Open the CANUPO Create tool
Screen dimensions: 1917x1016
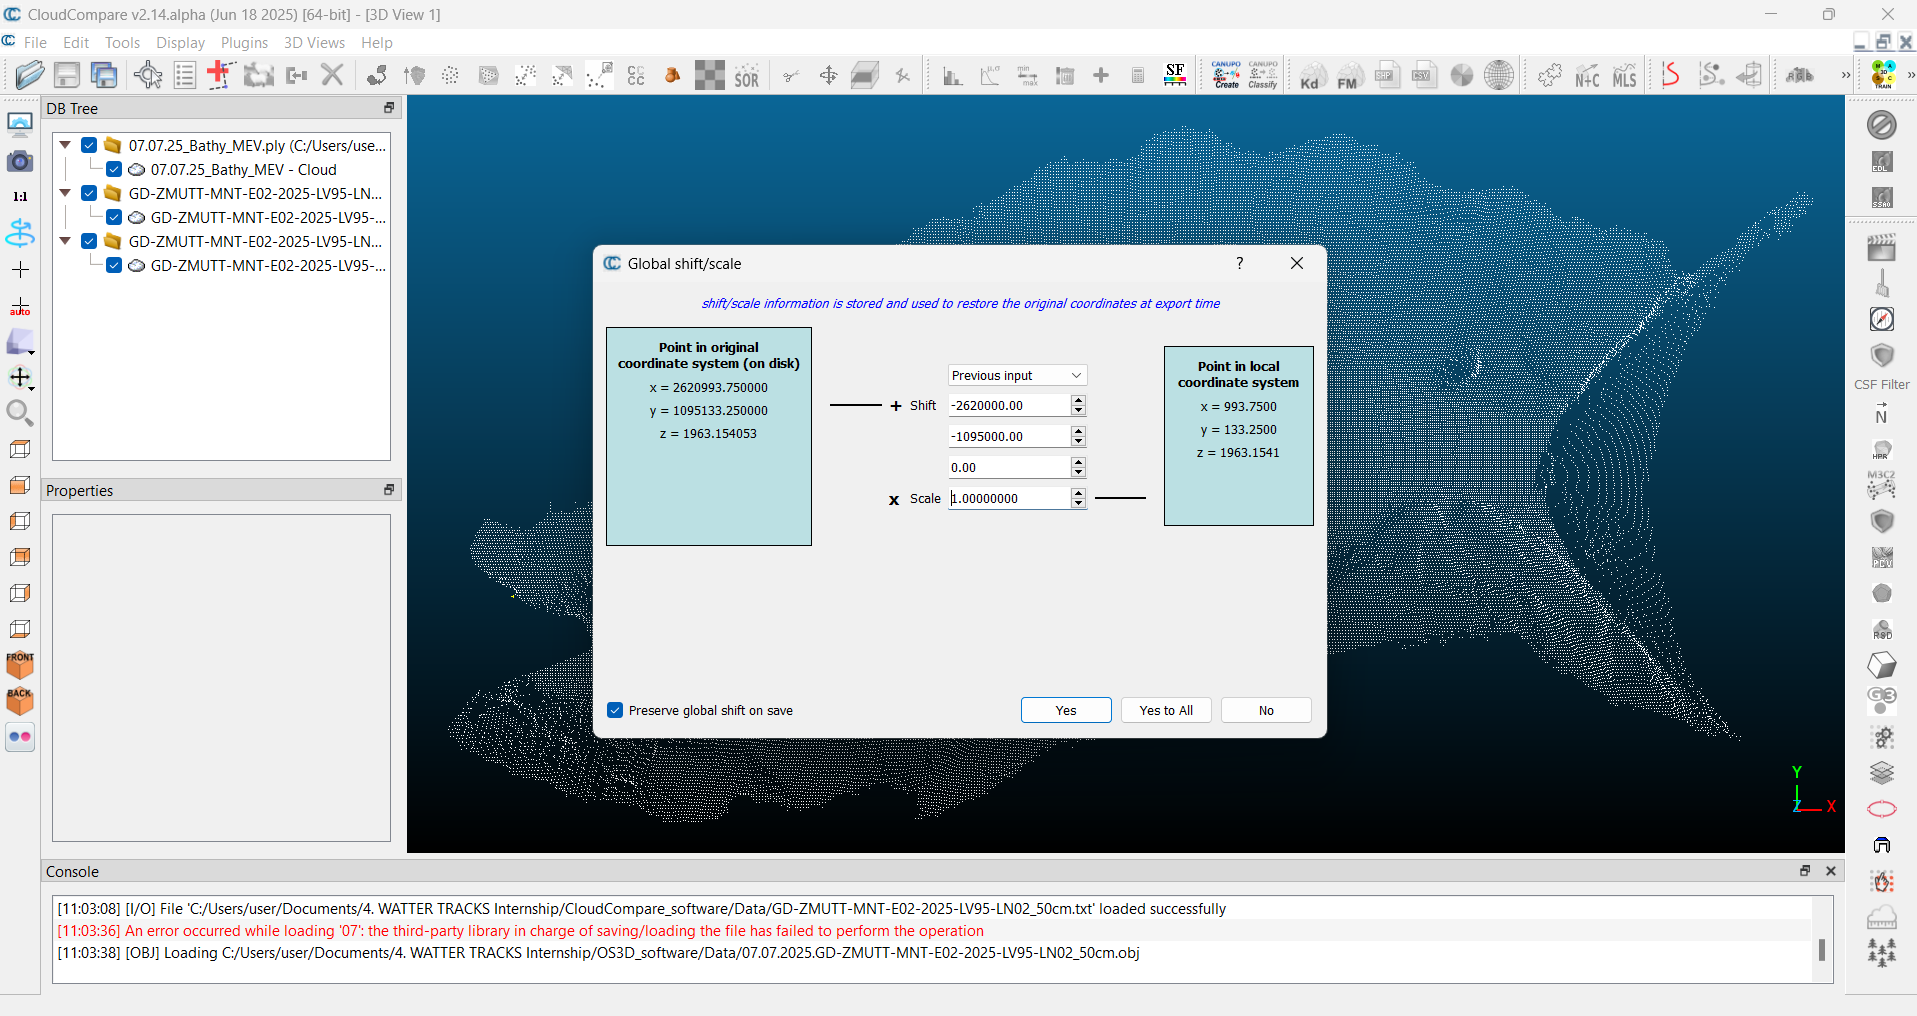coord(1226,75)
